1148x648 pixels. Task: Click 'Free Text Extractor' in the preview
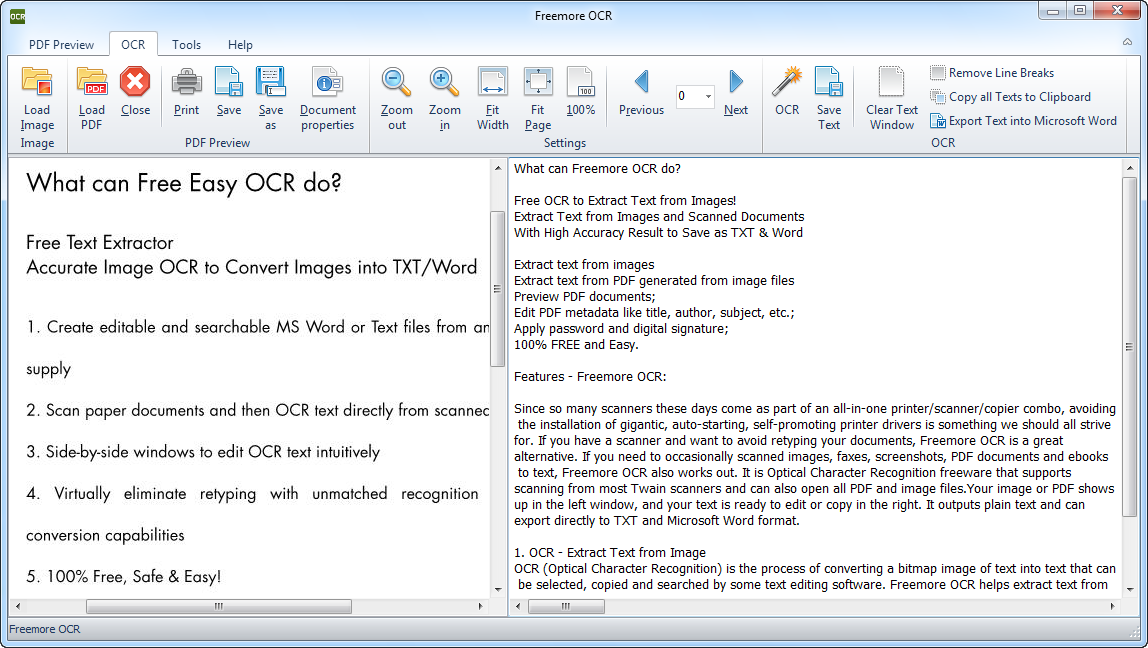(x=100, y=242)
